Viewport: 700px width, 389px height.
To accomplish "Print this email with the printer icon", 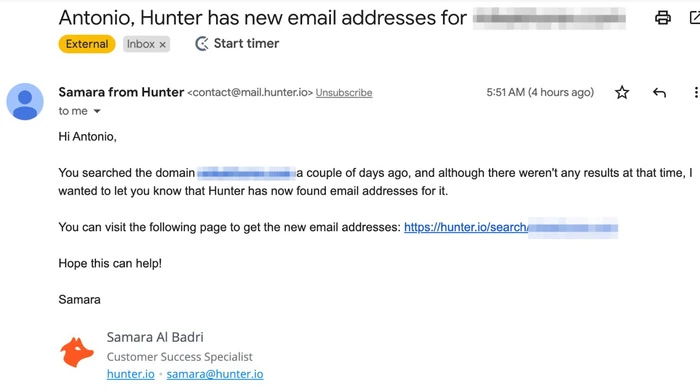I will (662, 18).
